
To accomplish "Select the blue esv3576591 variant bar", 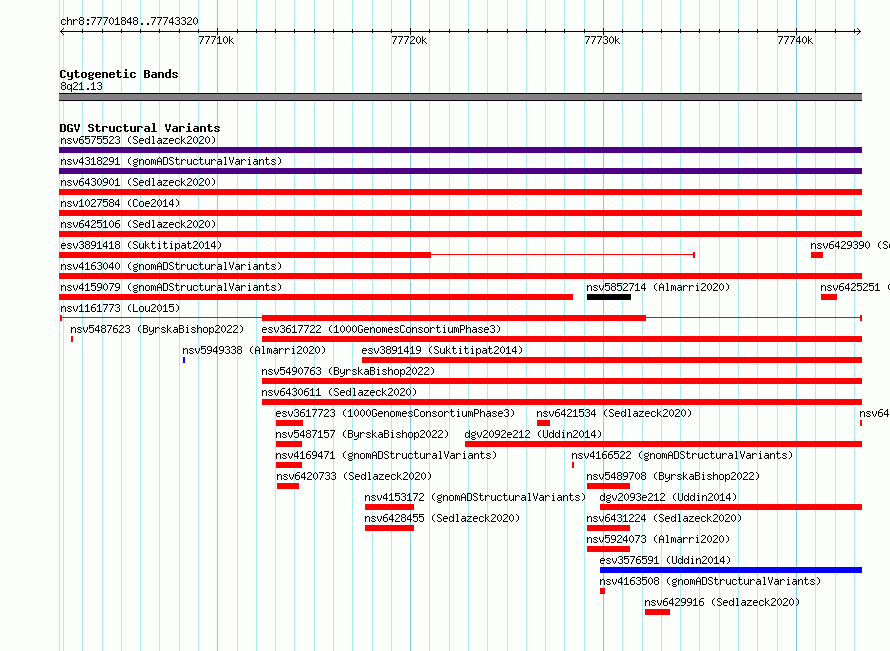I will [731, 570].
